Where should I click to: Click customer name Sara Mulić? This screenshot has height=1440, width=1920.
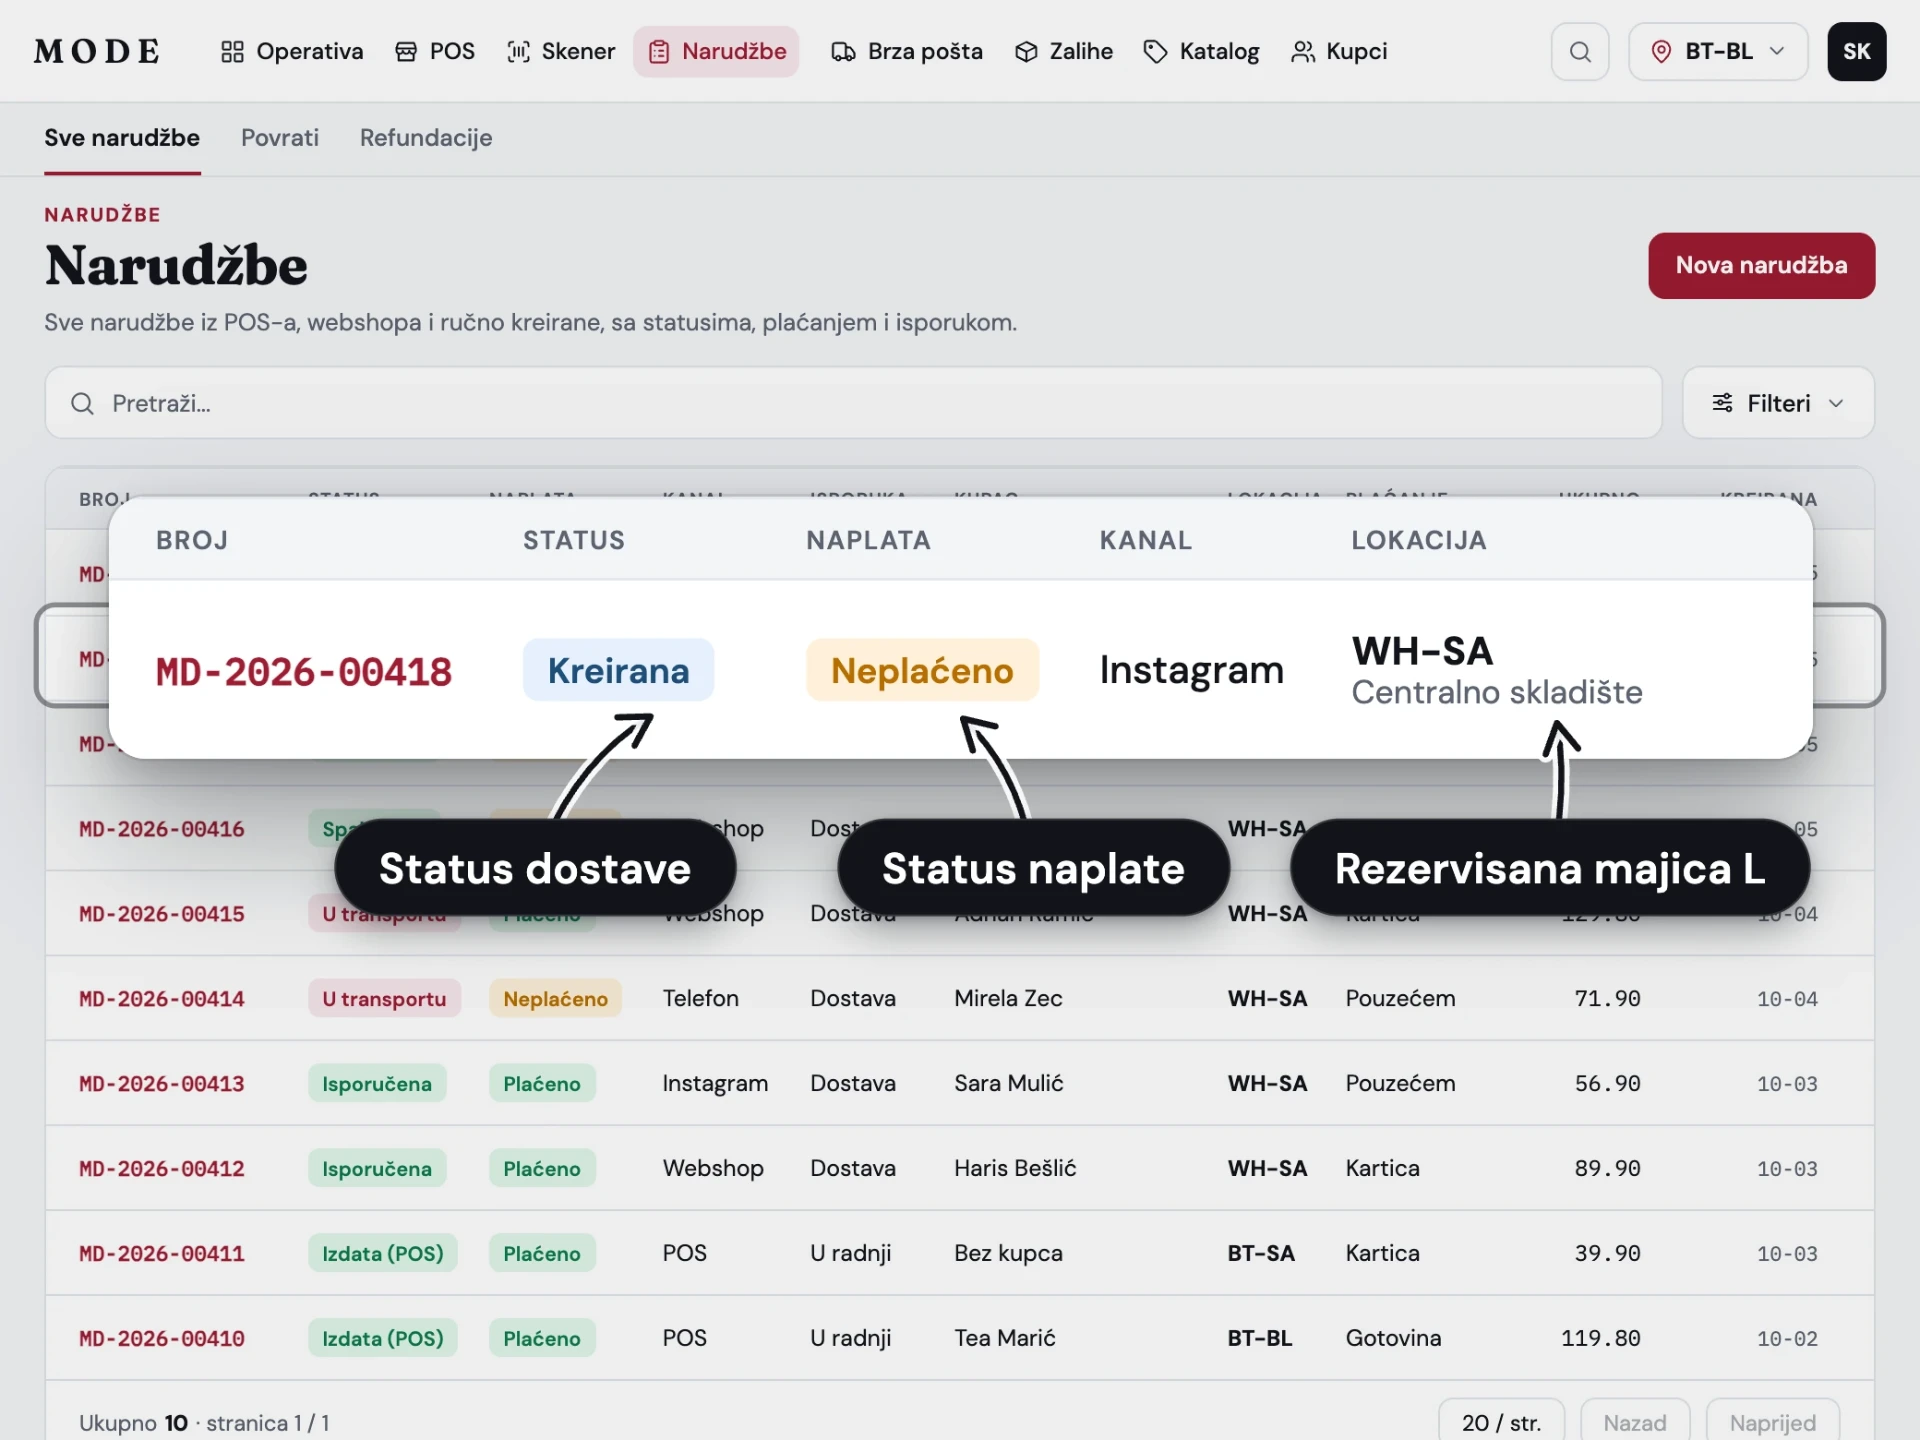pyautogui.click(x=1008, y=1084)
